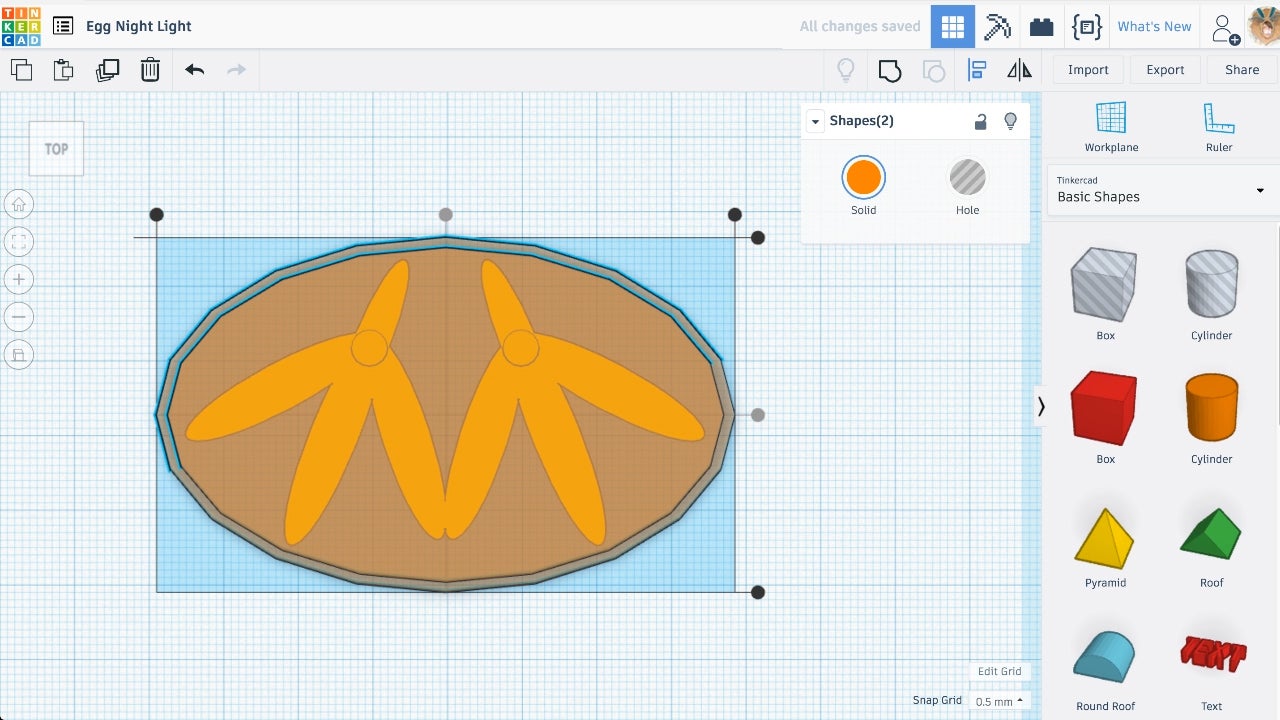Viewport: 1280px width, 720px height.
Task: Click the Paste icon in the toolbar
Action: (x=63, y=70)
